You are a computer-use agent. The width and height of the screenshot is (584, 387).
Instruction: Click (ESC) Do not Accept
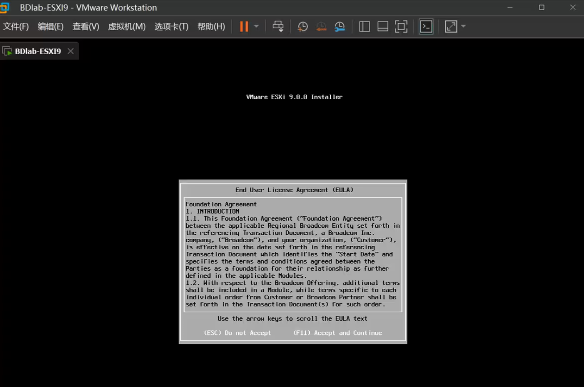pyautogui.click(x=237, y=333)
